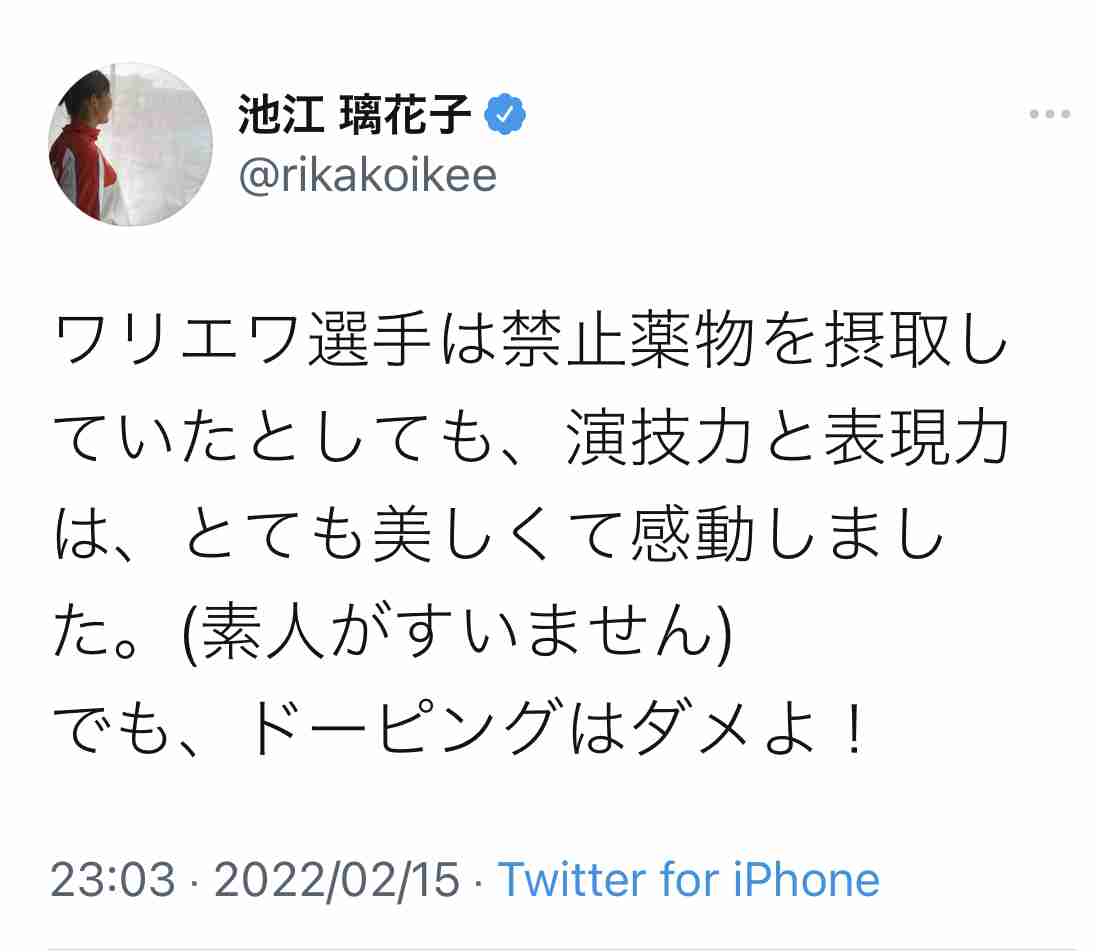1096x952 pixels.
Task: Open the profile photo of 池江 璃花子
Action: [130, 144]
